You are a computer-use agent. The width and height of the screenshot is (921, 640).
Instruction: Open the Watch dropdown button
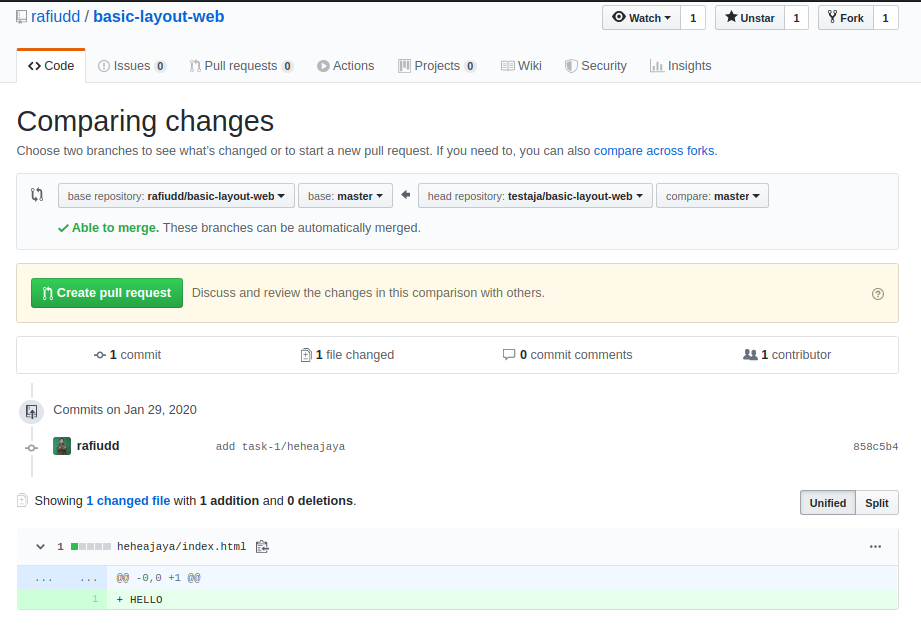point(641,18)
